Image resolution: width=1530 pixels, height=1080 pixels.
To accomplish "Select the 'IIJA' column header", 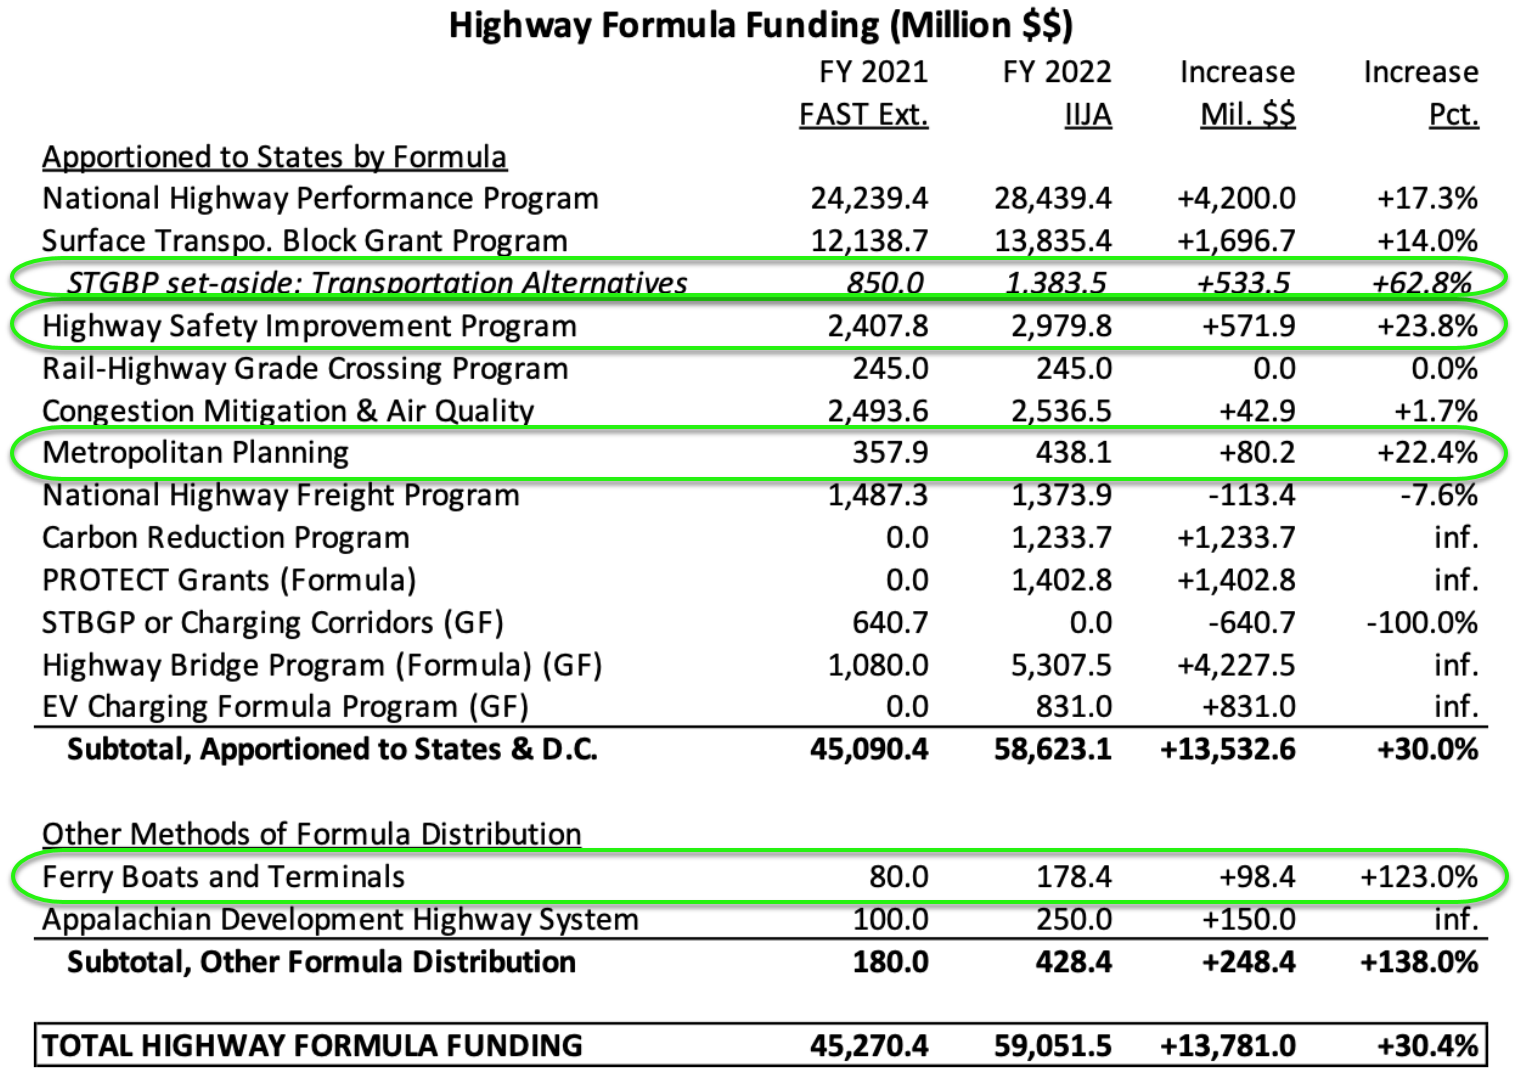I will click(1087, 115).
